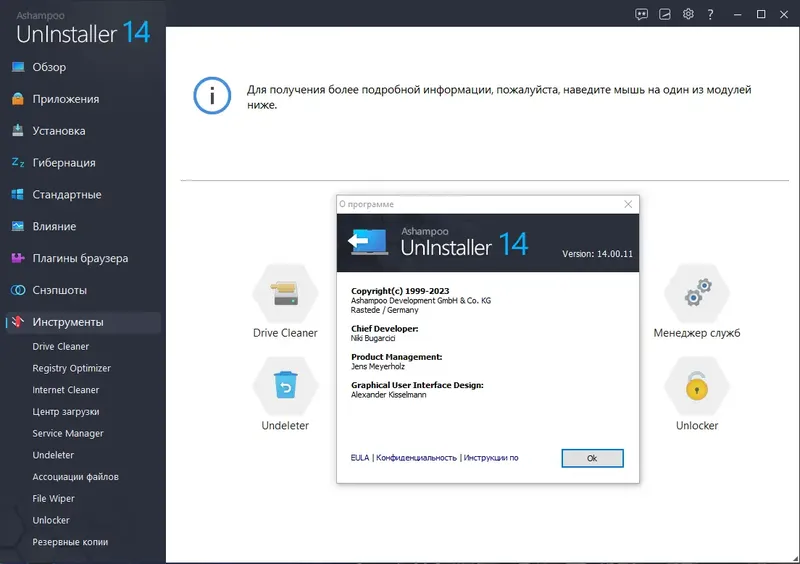Click the name Niki Bugarcici
The width and height of the screenshot is (800, 564).
(x=372, y=338)
